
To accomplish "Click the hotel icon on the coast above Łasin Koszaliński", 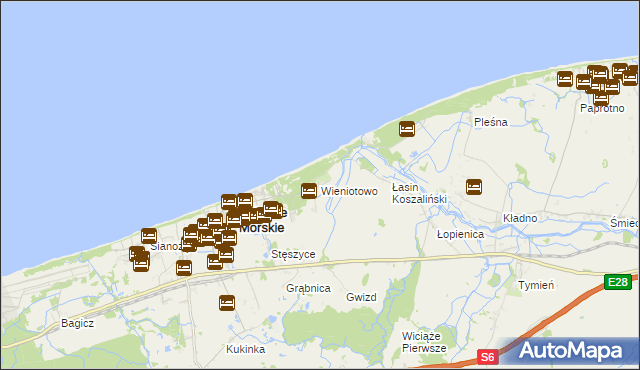I will coord(407,129).
